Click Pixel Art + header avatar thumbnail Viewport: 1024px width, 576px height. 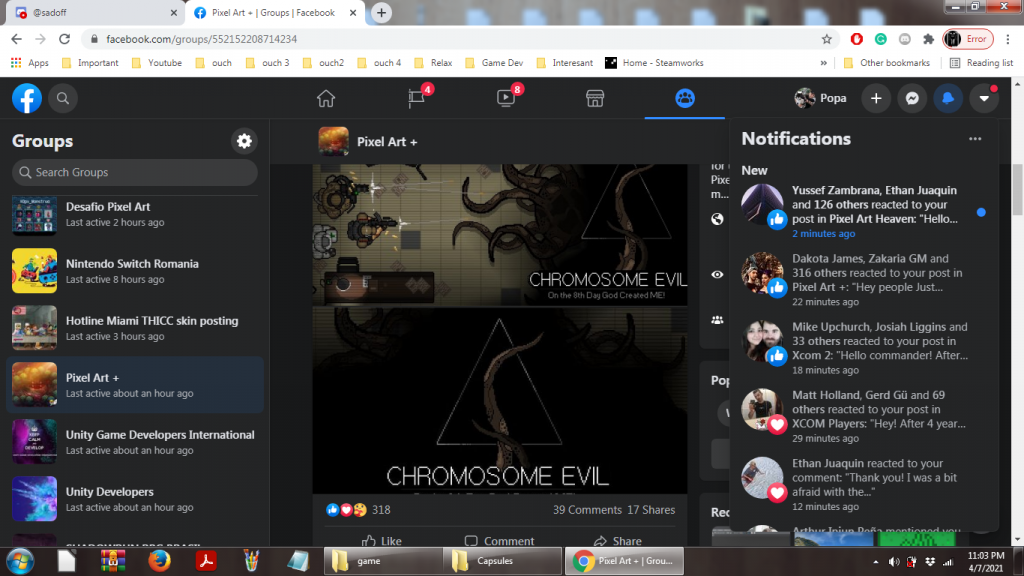tap(333, 142)
